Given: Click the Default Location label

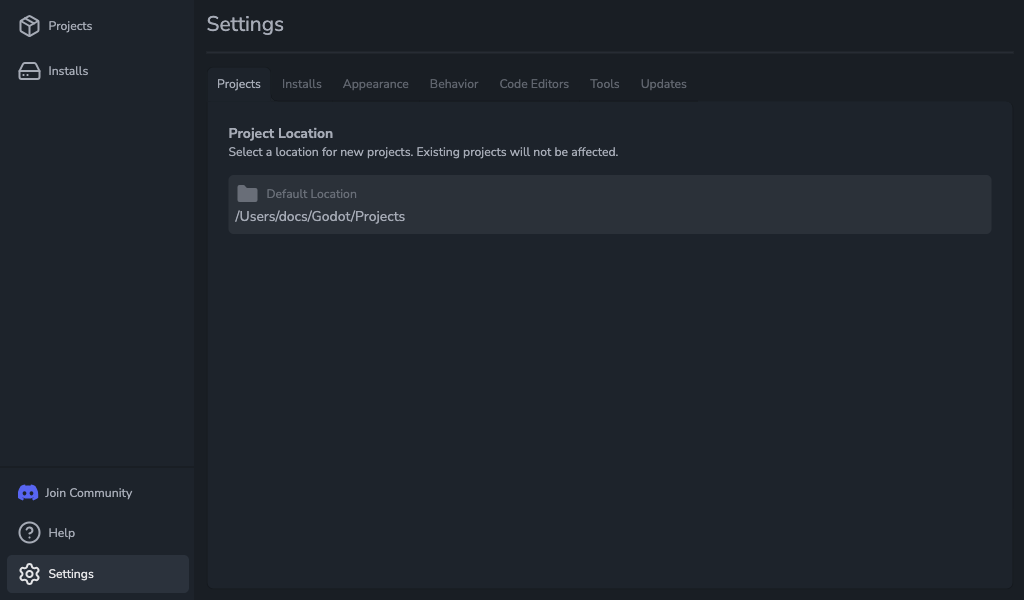Looking at the screenshot, I should [x=312, y=194].
